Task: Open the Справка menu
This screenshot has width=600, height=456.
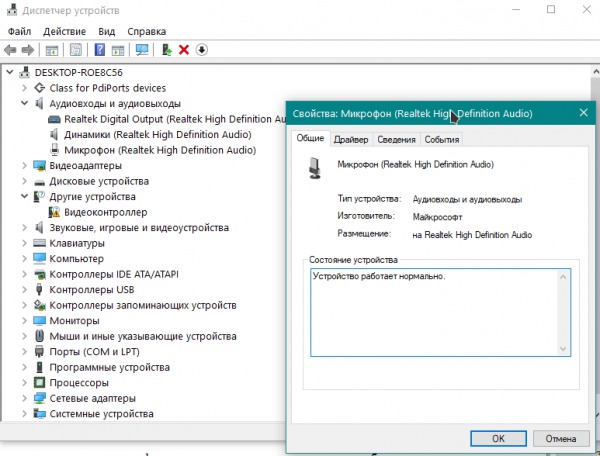Action: tap(147, 31)
